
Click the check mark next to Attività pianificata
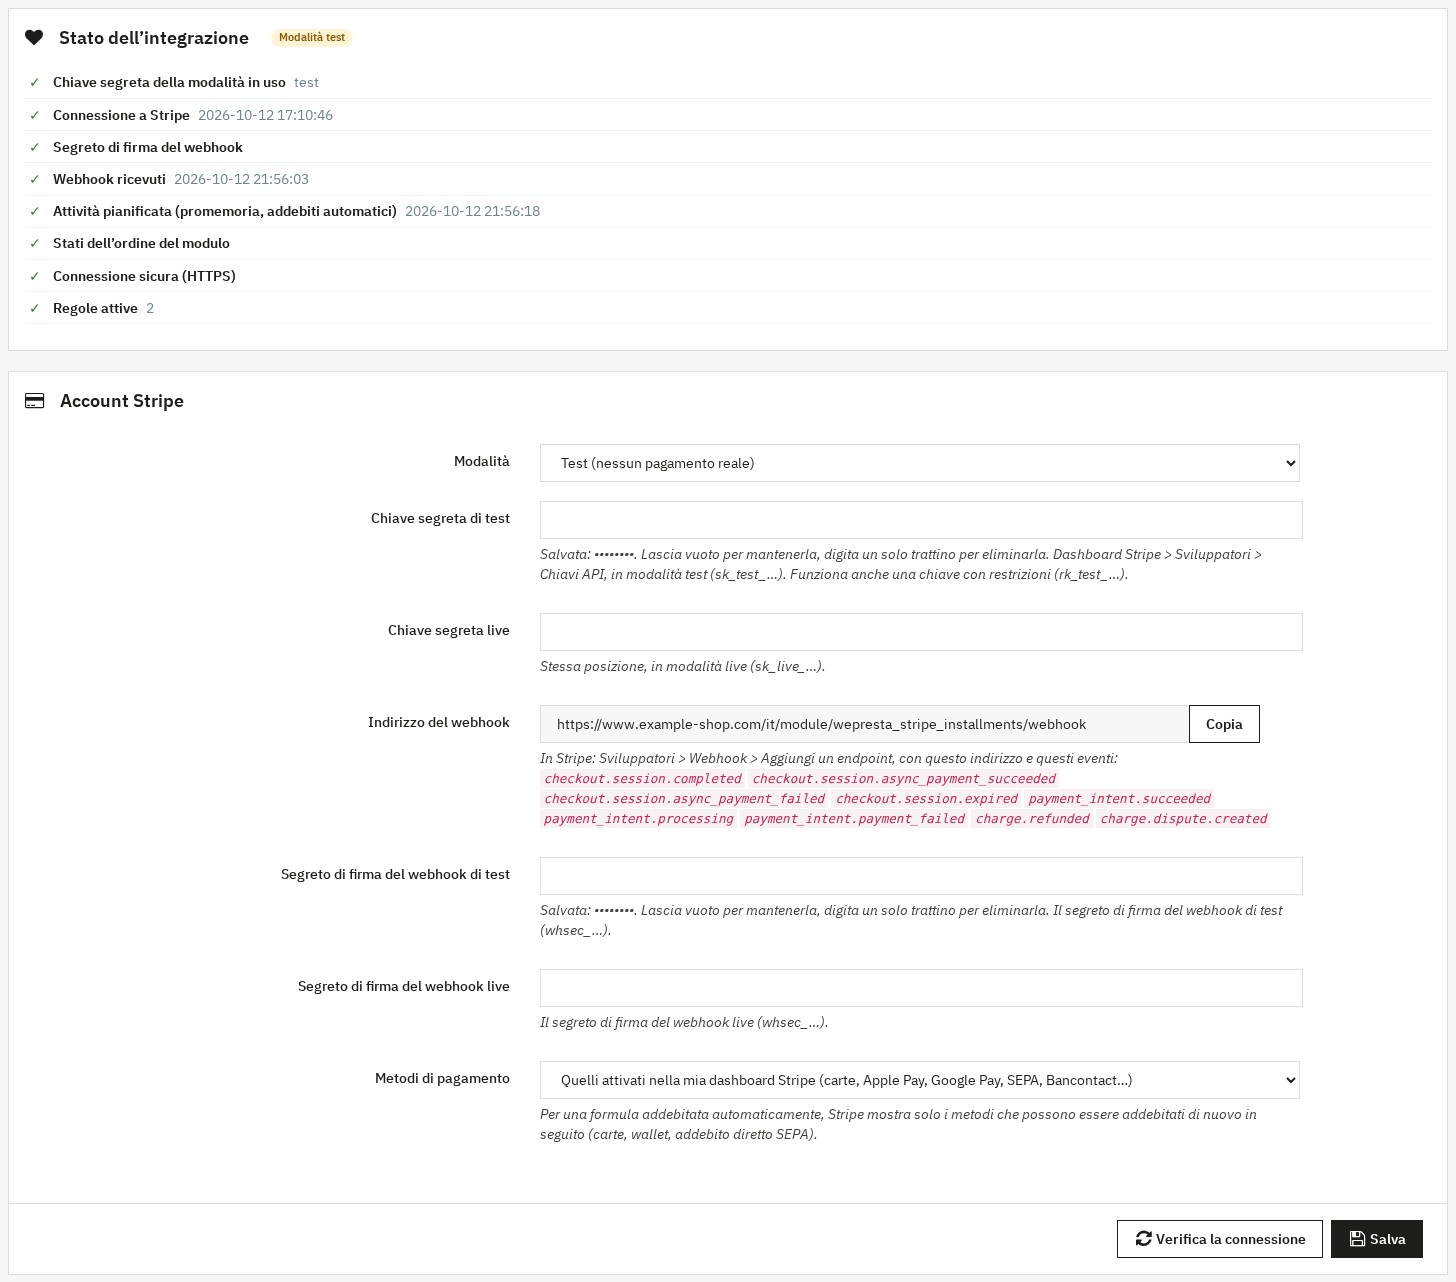(x=35, y=211)
